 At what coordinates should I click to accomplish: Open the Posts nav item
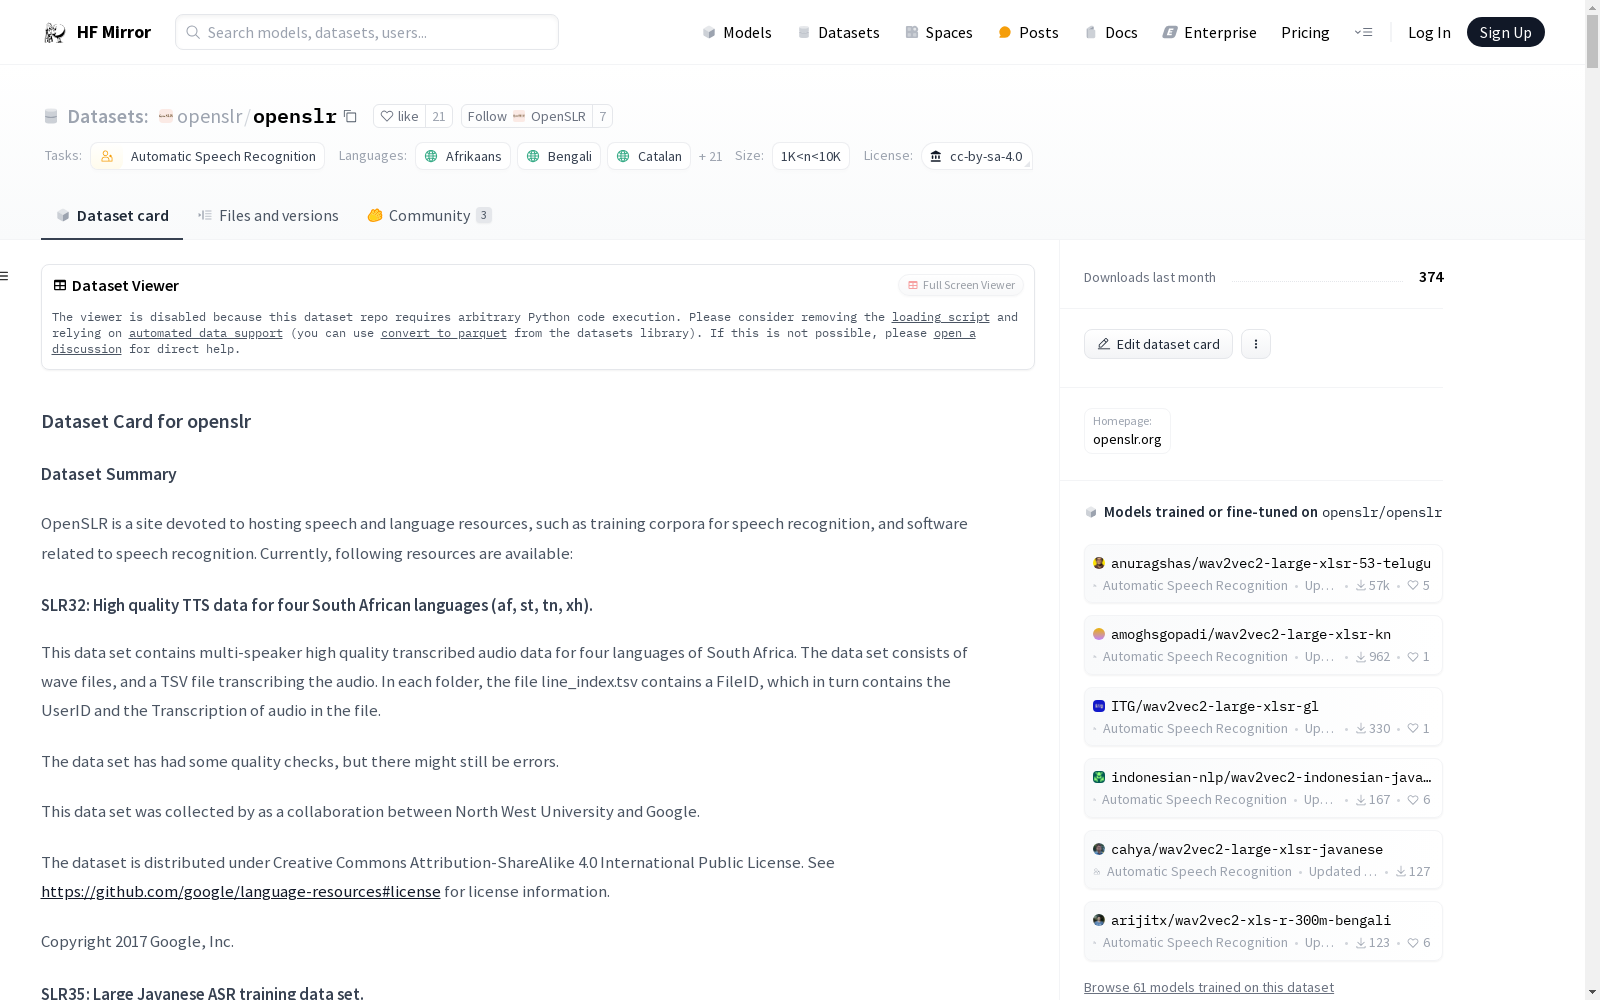pyautogui.click(x=1029, y=33)
